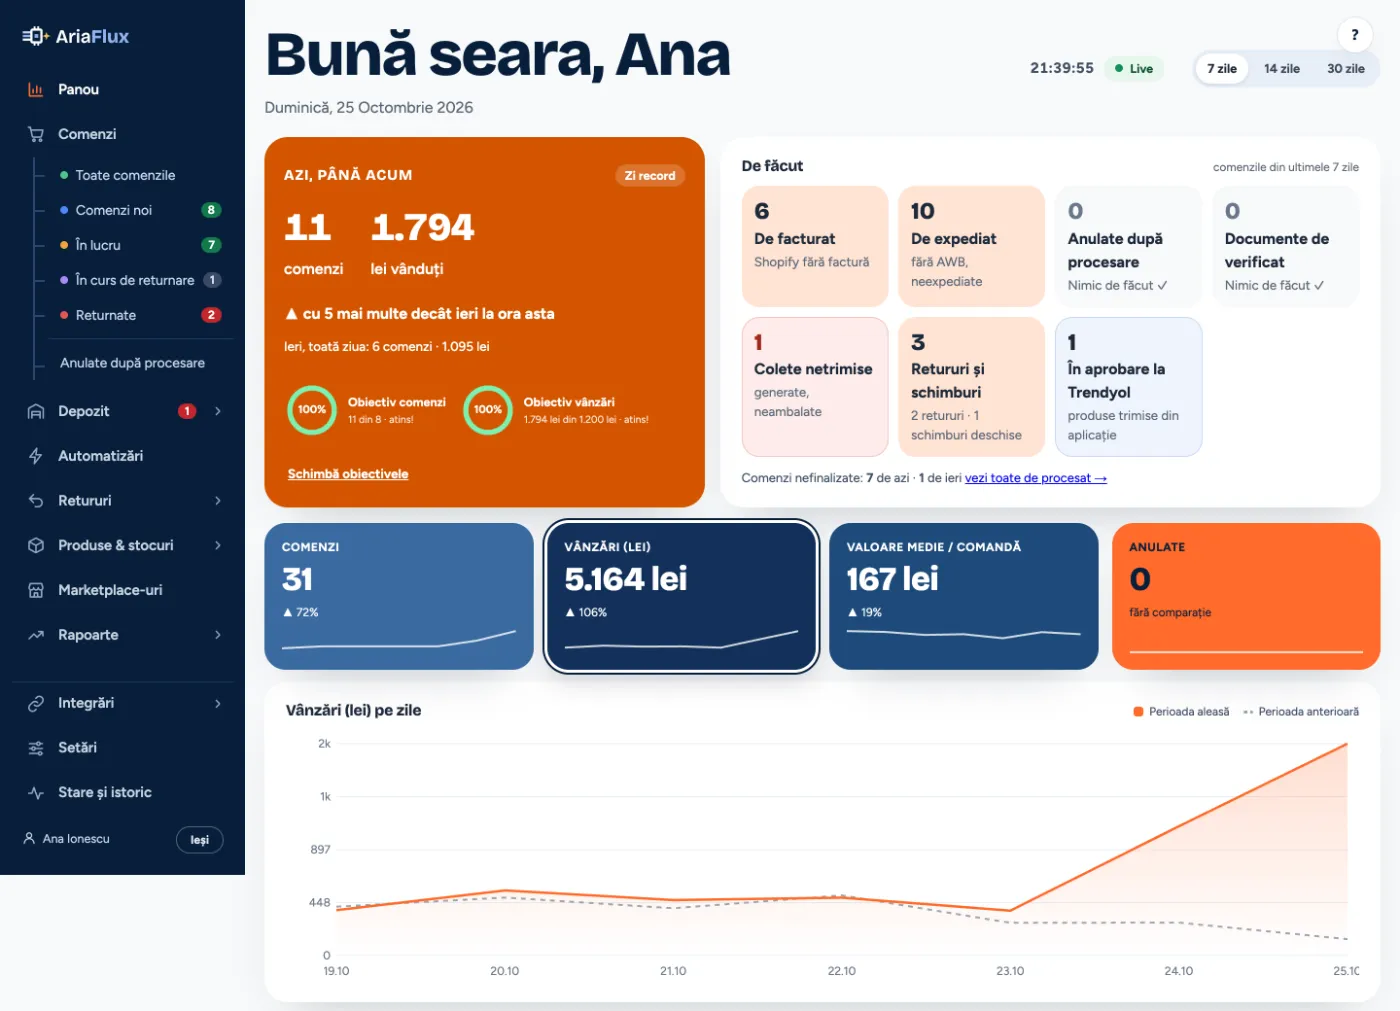
Task: Expand the Depozit submenu chevron
Action: tap(218, 411)
